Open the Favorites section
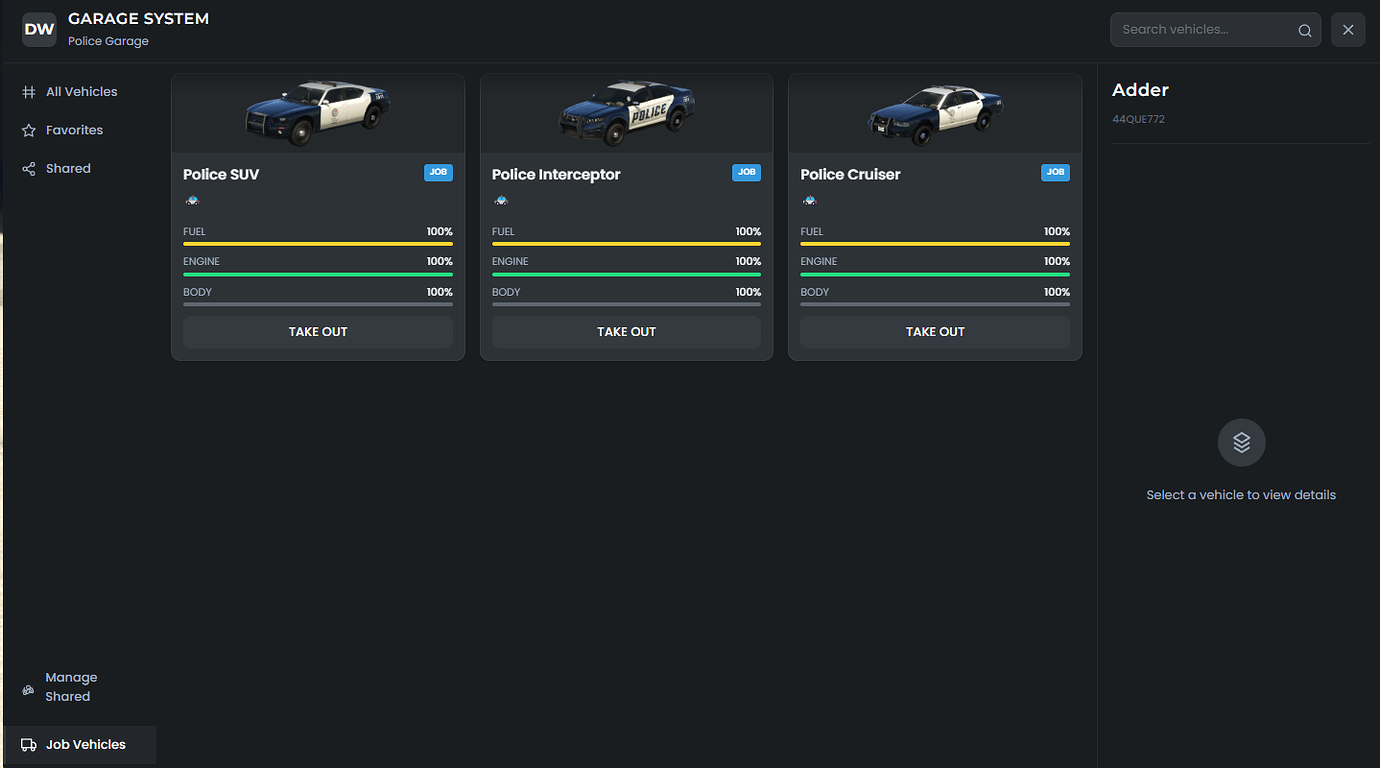This screenshot has height=768, width=1380. pyautogui.click(x=72, y=129)
